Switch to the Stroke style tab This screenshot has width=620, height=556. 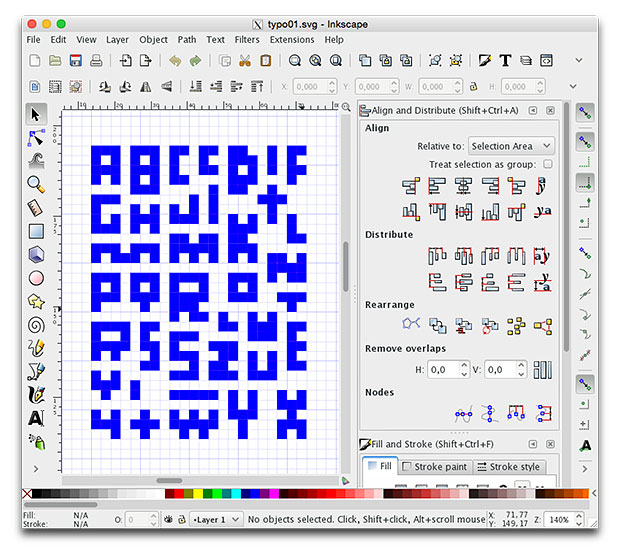point(509,467)
